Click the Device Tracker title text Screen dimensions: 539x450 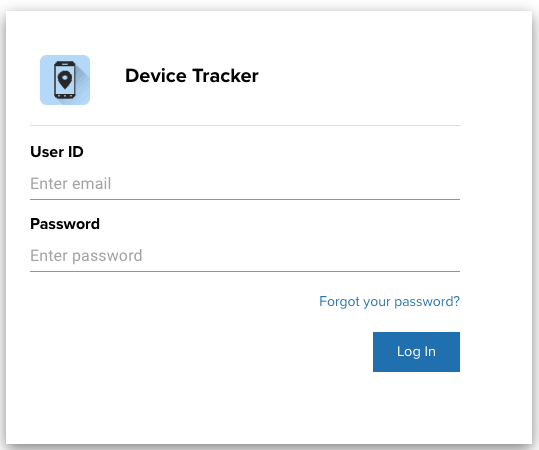point(191,76)
